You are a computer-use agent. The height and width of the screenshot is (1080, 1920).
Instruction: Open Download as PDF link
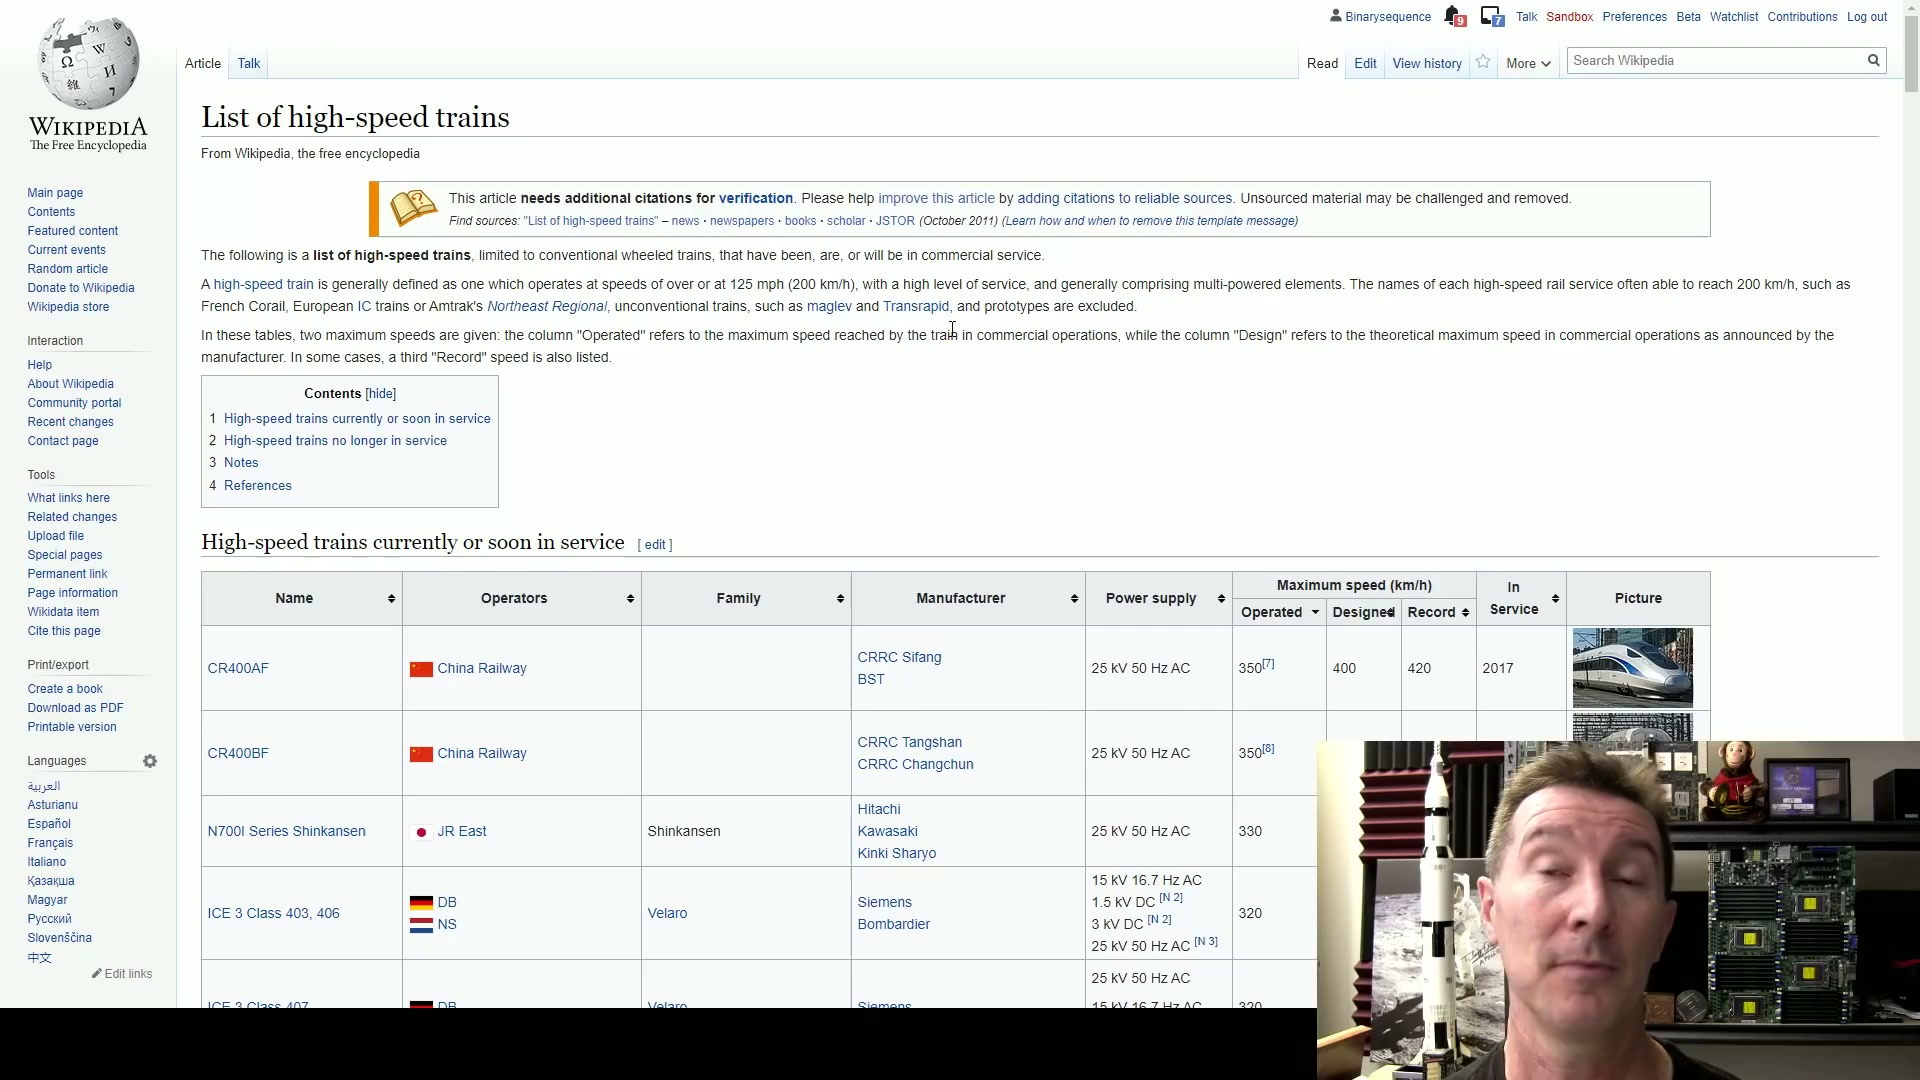click(75, 708)
